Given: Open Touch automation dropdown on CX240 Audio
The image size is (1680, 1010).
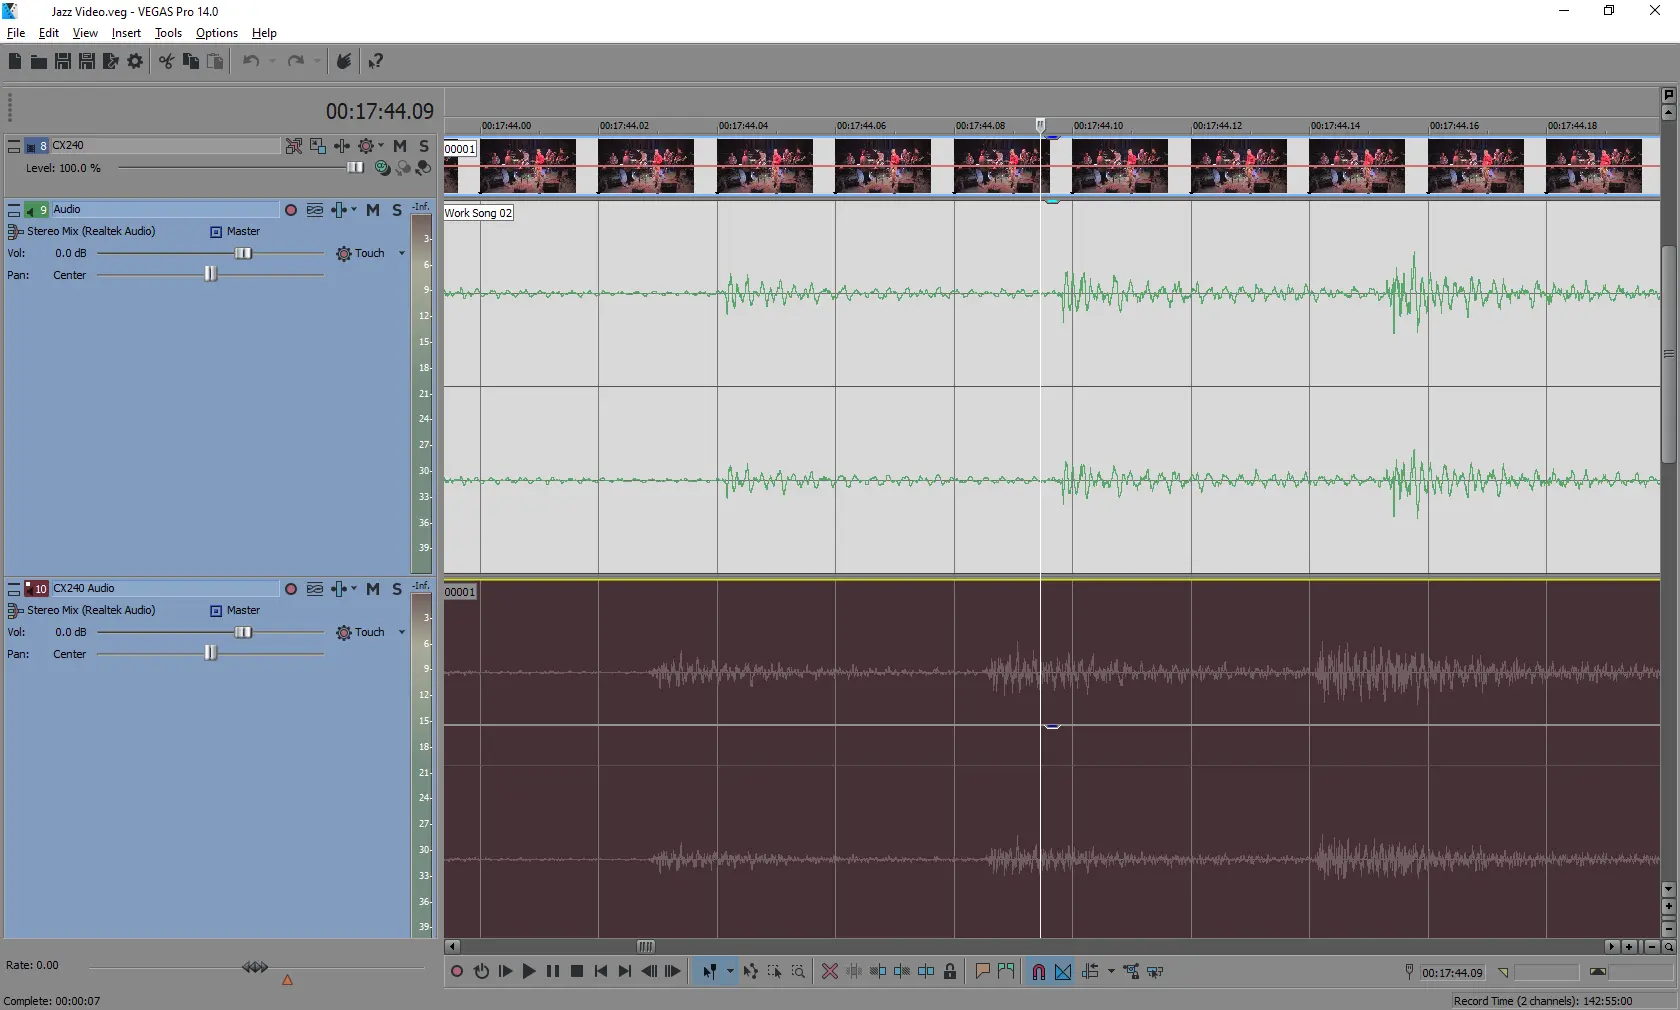Looking at the screenshot, I should click(x=402, y=633).
